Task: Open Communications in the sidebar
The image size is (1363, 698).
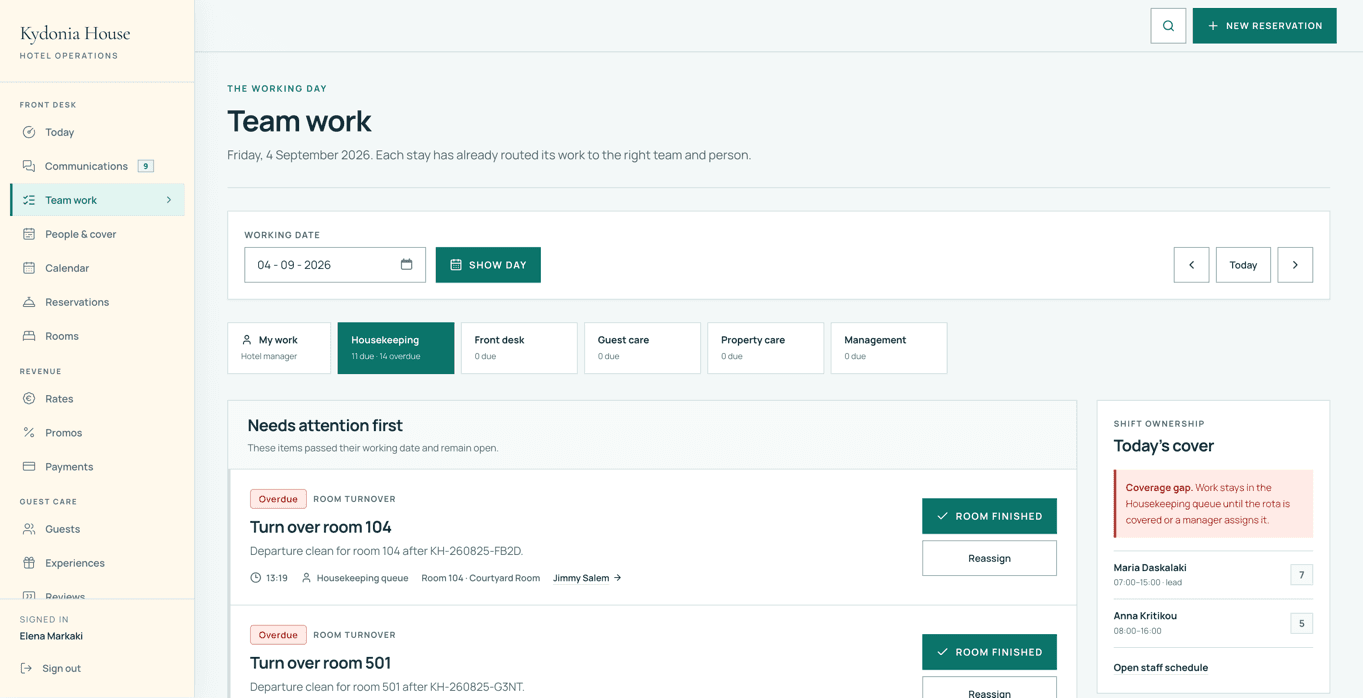Action: (x=97, y=166)
